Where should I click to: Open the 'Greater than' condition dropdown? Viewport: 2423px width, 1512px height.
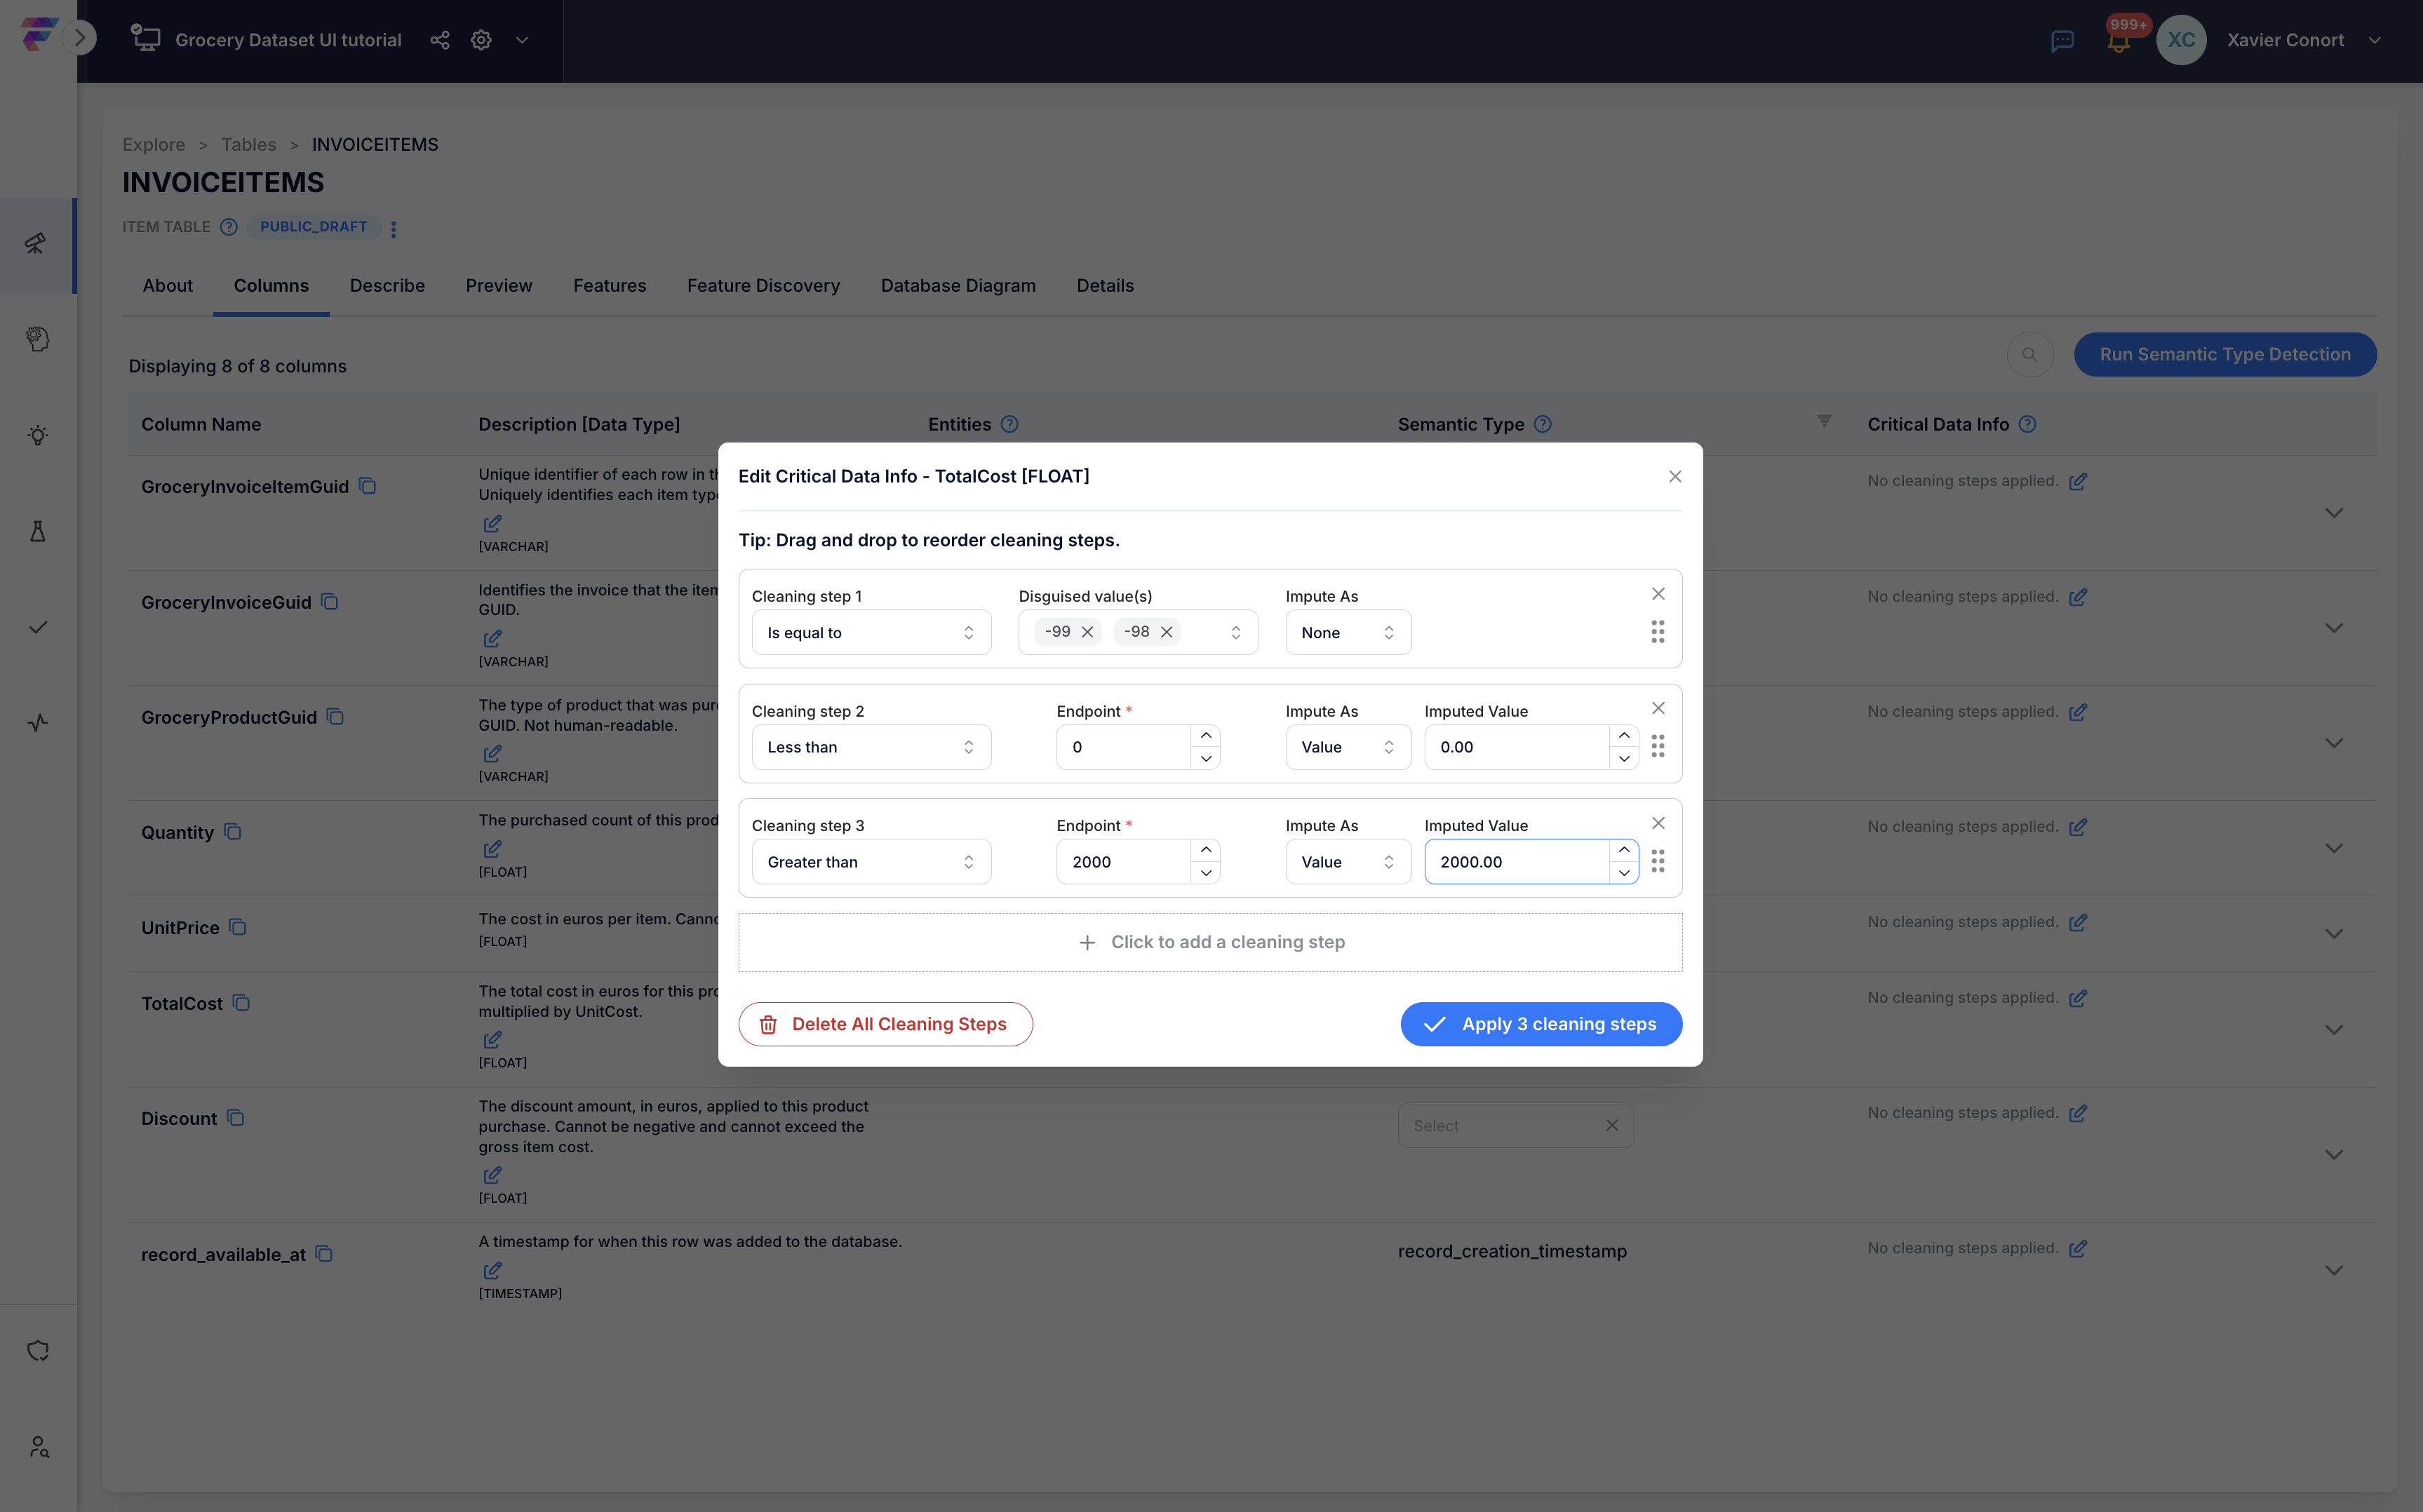871,862
